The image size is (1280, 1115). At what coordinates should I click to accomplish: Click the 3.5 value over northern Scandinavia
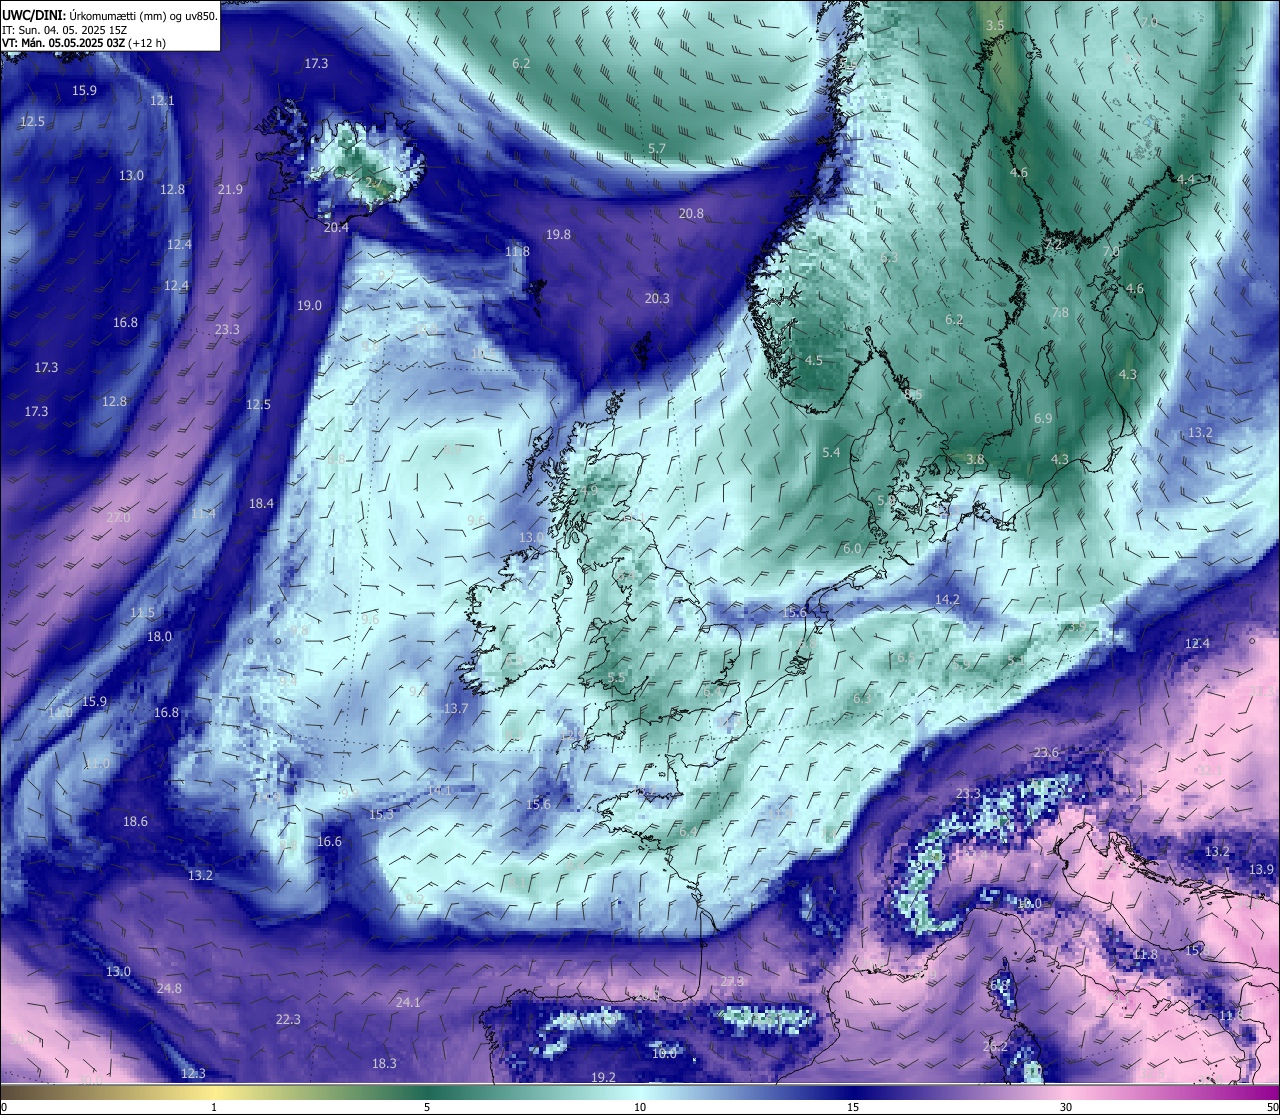pos(994,26)
